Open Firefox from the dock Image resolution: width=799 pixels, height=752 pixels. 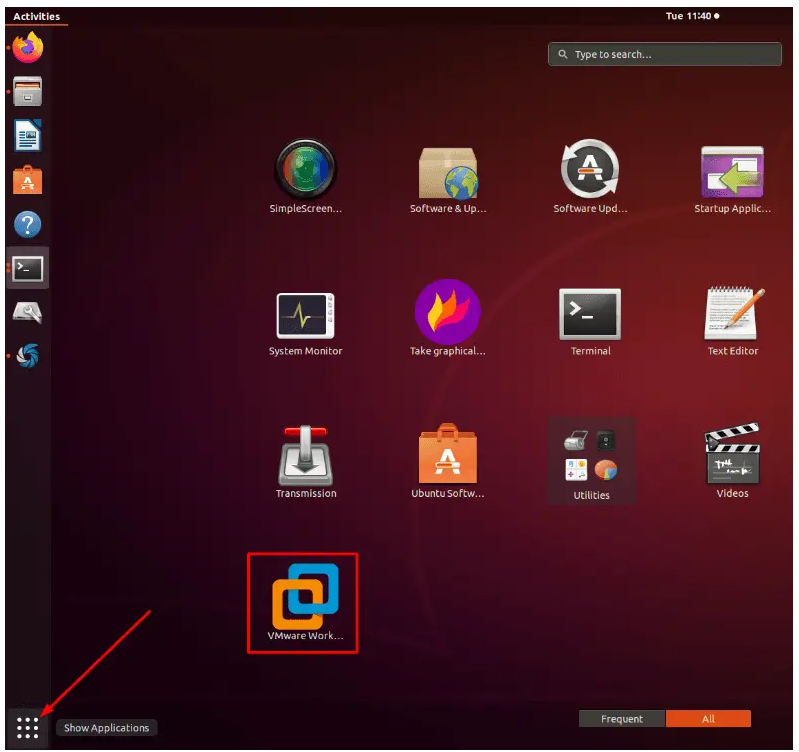coord(28,47)
